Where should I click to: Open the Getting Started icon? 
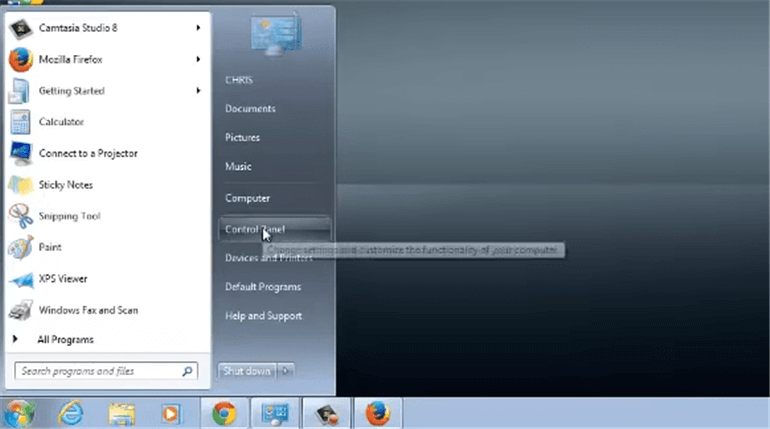pyautogui.click(x=20, y=91)
